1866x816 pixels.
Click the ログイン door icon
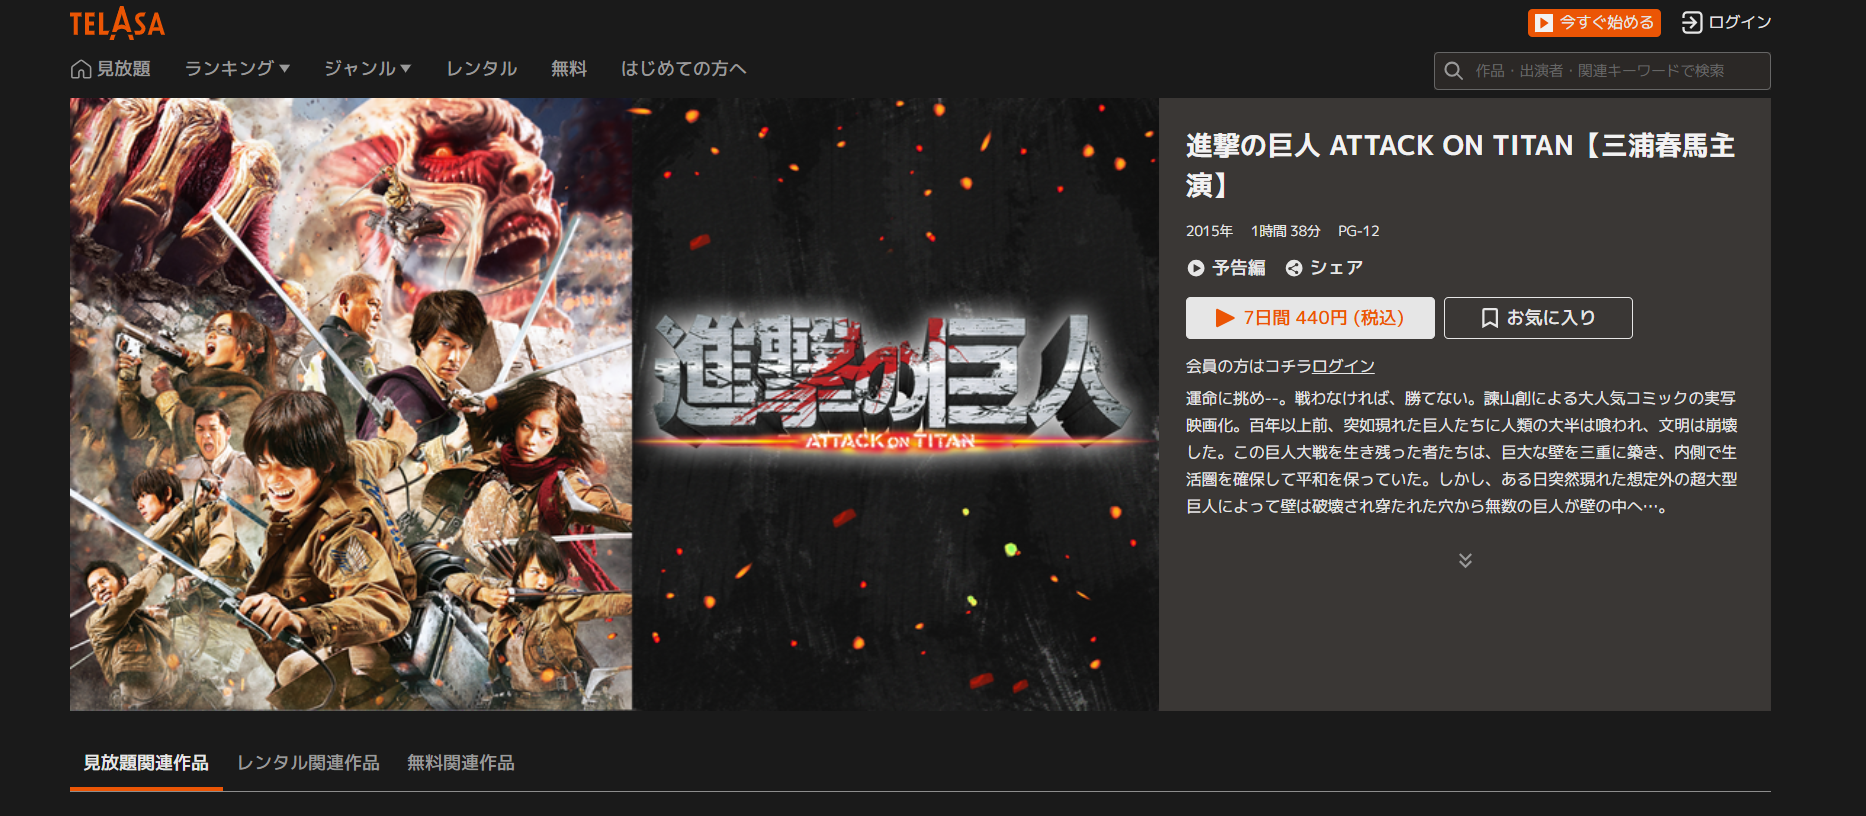(x=1692, y=22)
